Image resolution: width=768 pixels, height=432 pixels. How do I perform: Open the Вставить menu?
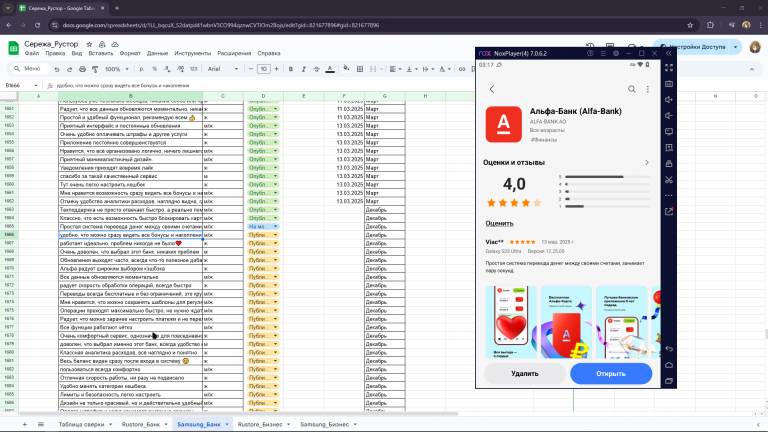pyautogui.click(x=100, y=53)
